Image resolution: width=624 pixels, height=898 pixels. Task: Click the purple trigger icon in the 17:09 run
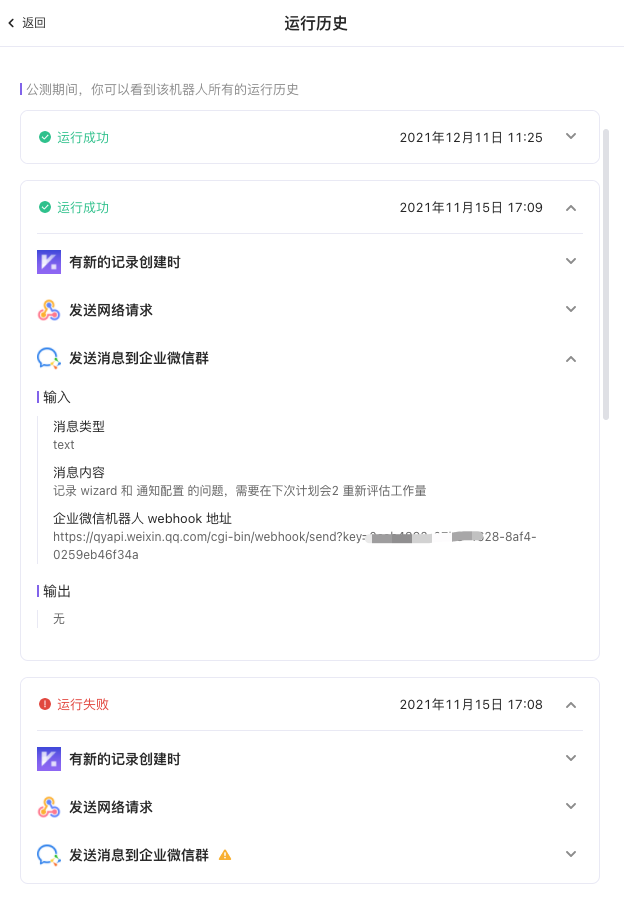pyautogui.click(x=49, y=262)
